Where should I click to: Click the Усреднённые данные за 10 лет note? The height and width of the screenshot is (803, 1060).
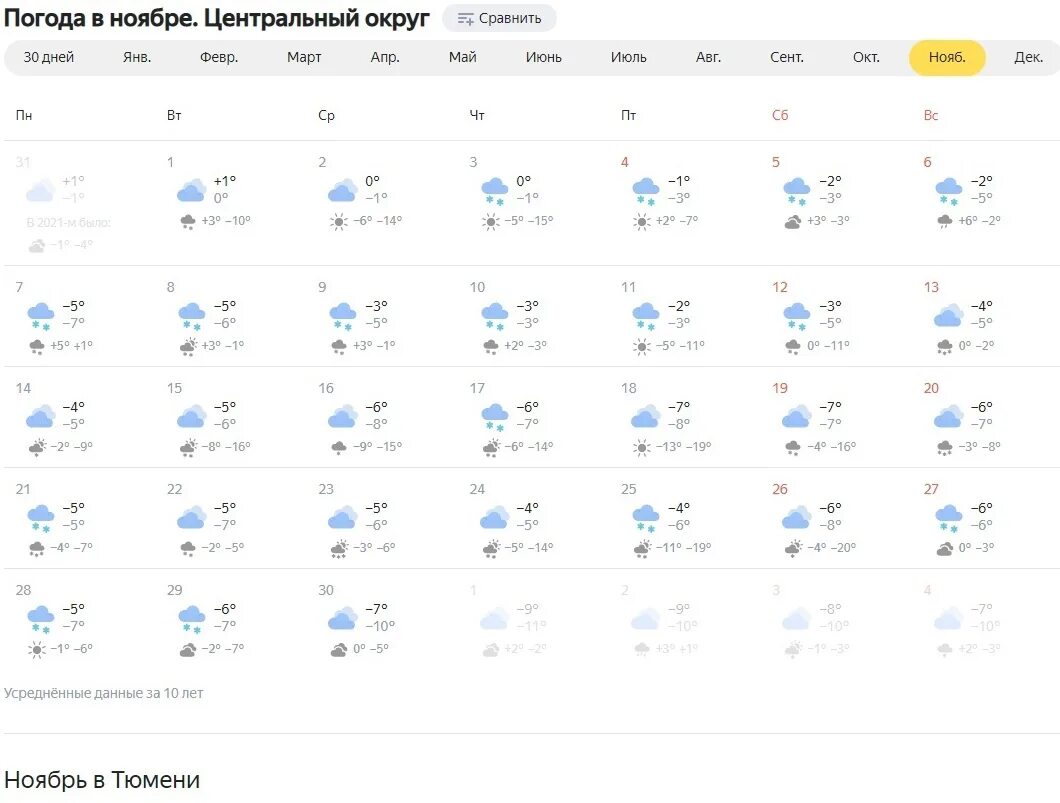(x=103, y=694)
